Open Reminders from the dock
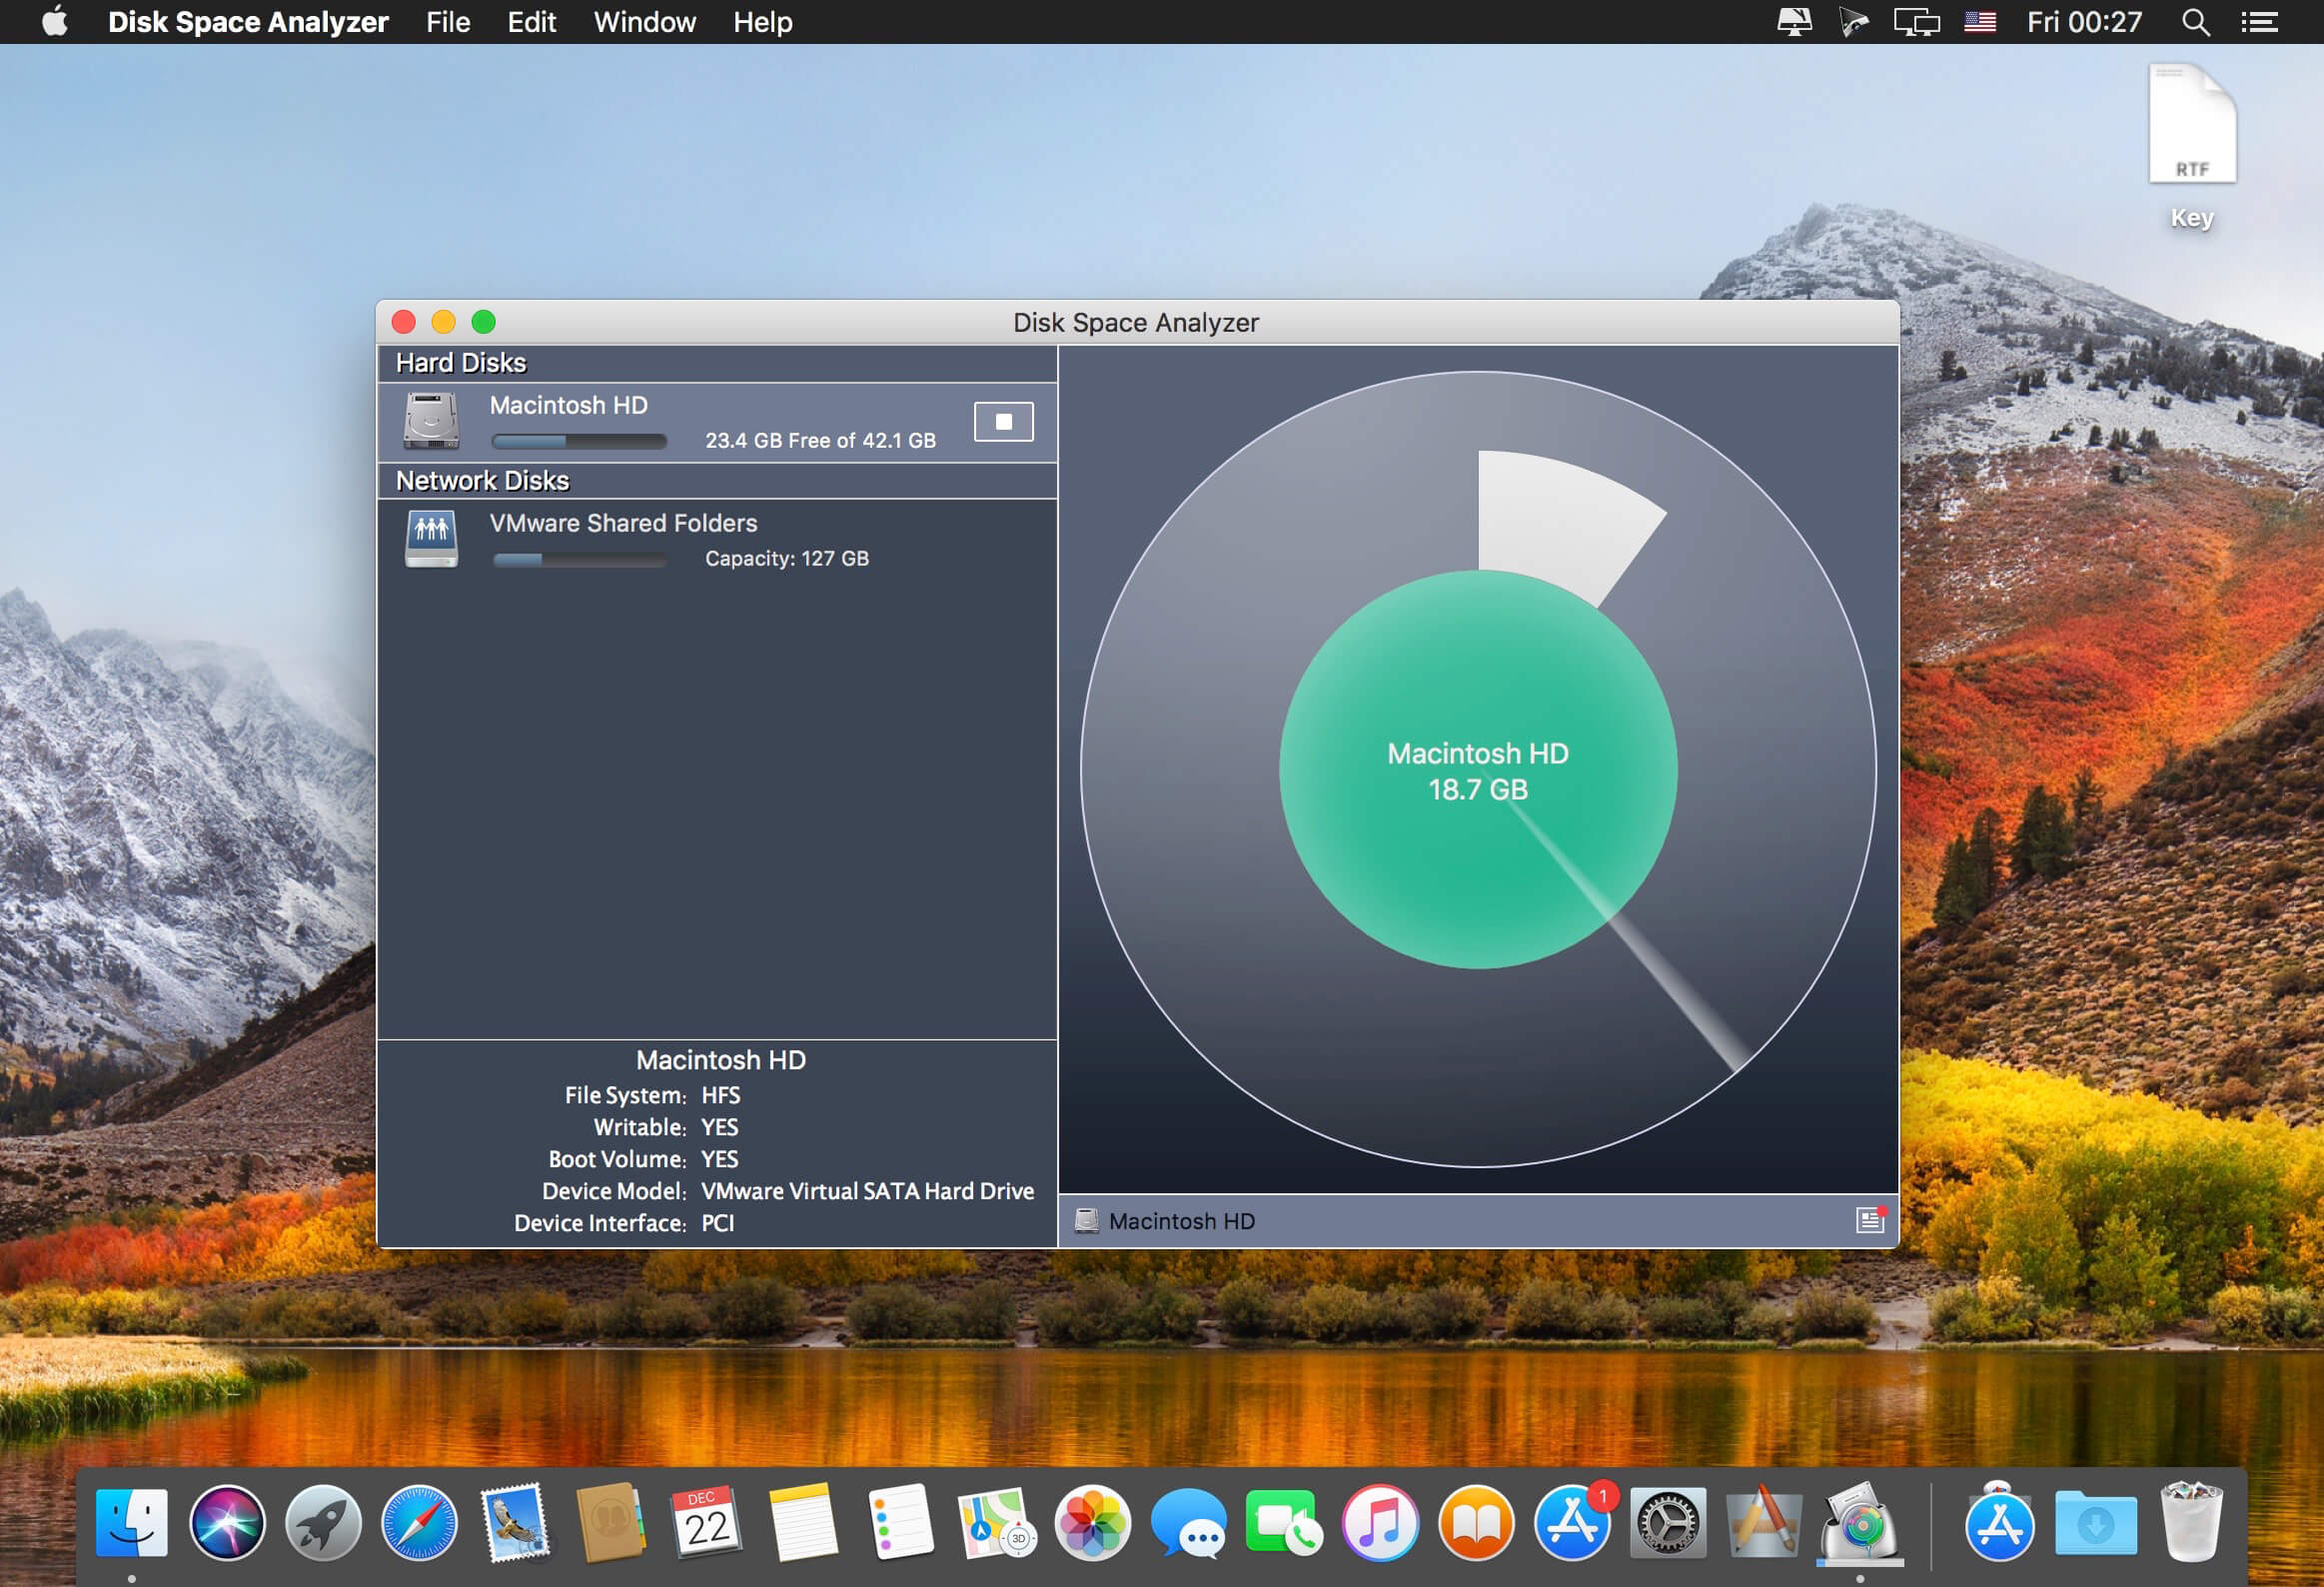Screen dimensions: 2324x1587 pos(900,1522)
